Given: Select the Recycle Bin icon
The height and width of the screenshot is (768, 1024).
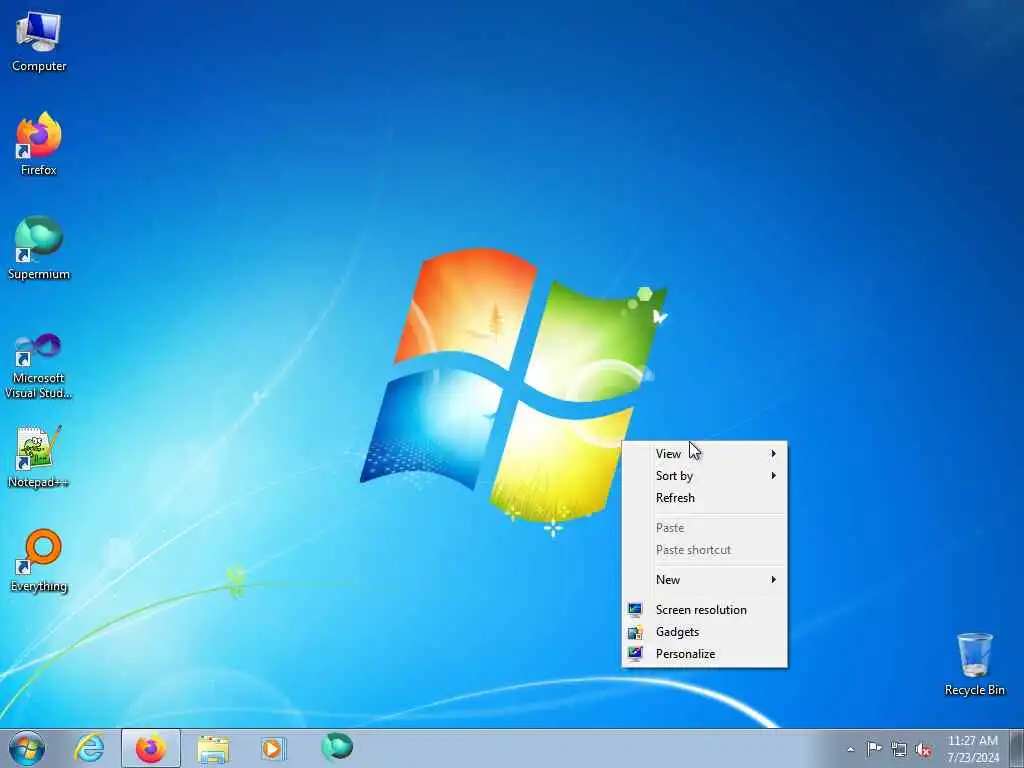Looking at the screenshot, I should pos(974,664).
